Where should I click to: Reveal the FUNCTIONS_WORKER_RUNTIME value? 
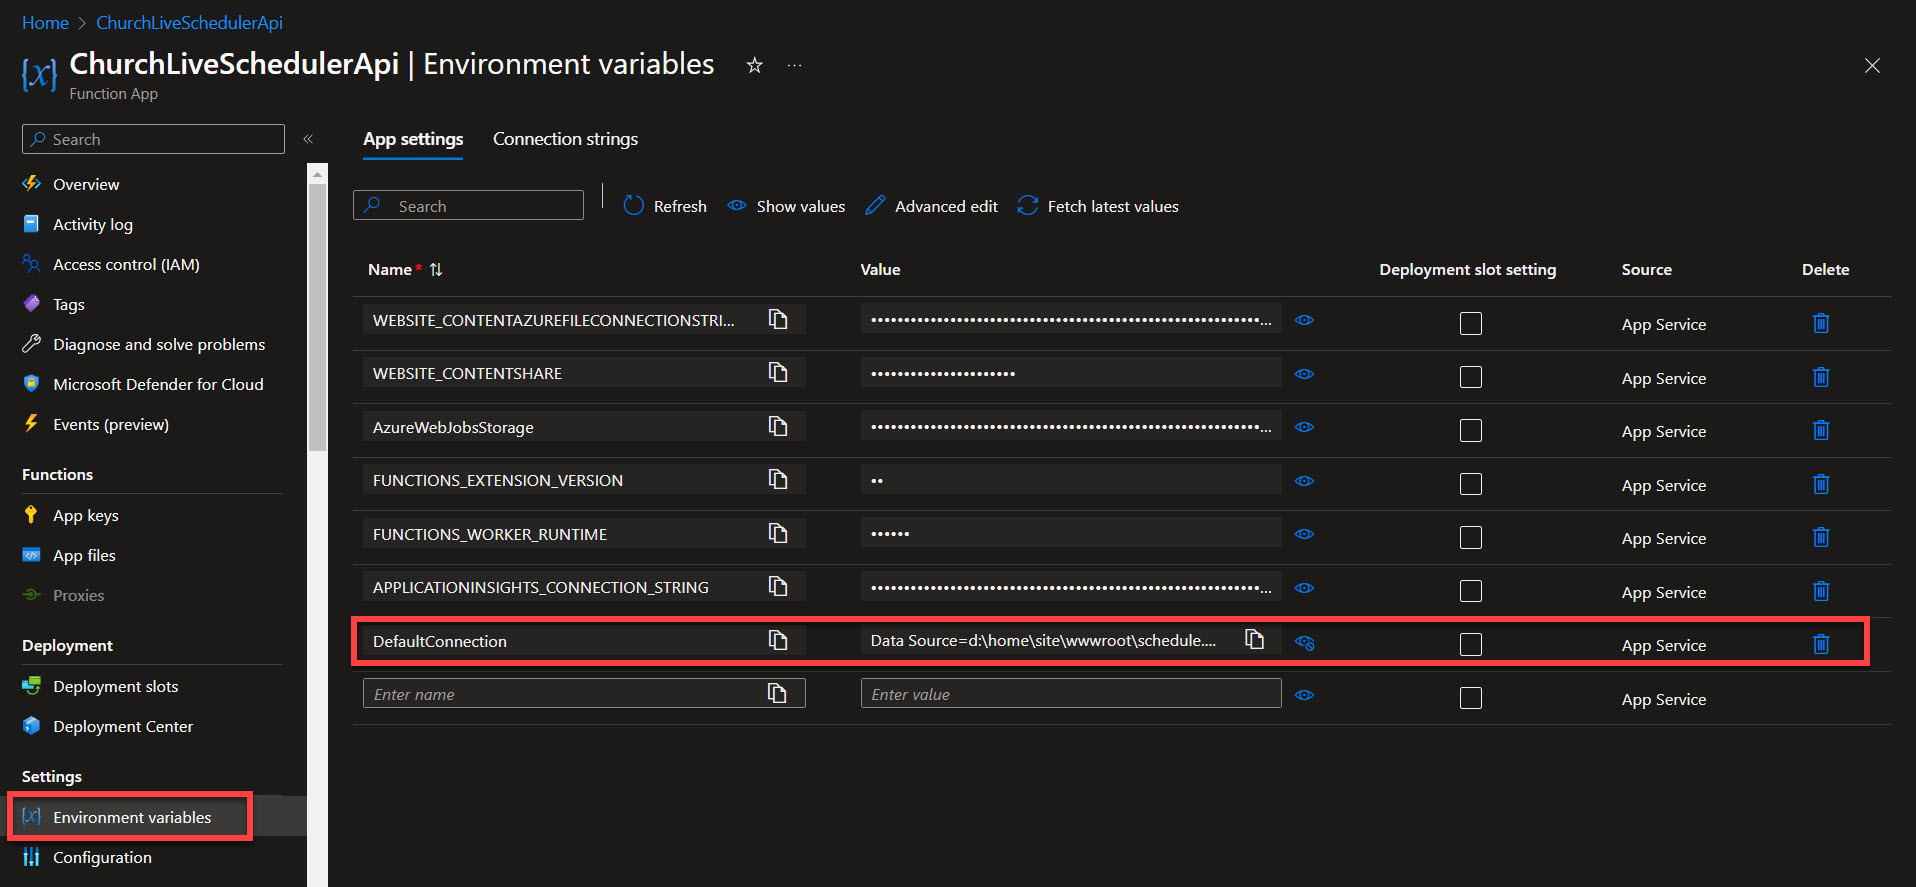point(1304,534)
